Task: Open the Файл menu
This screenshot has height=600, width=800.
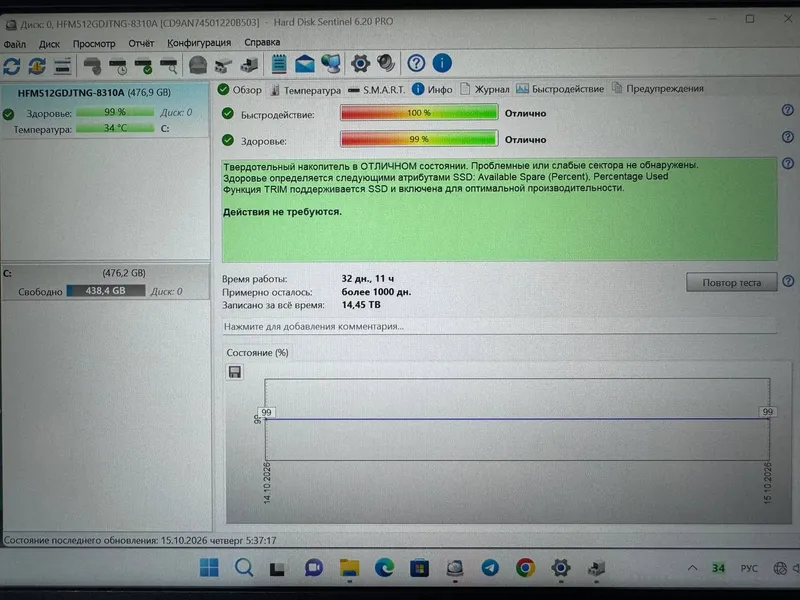Action: click(15, 44)
